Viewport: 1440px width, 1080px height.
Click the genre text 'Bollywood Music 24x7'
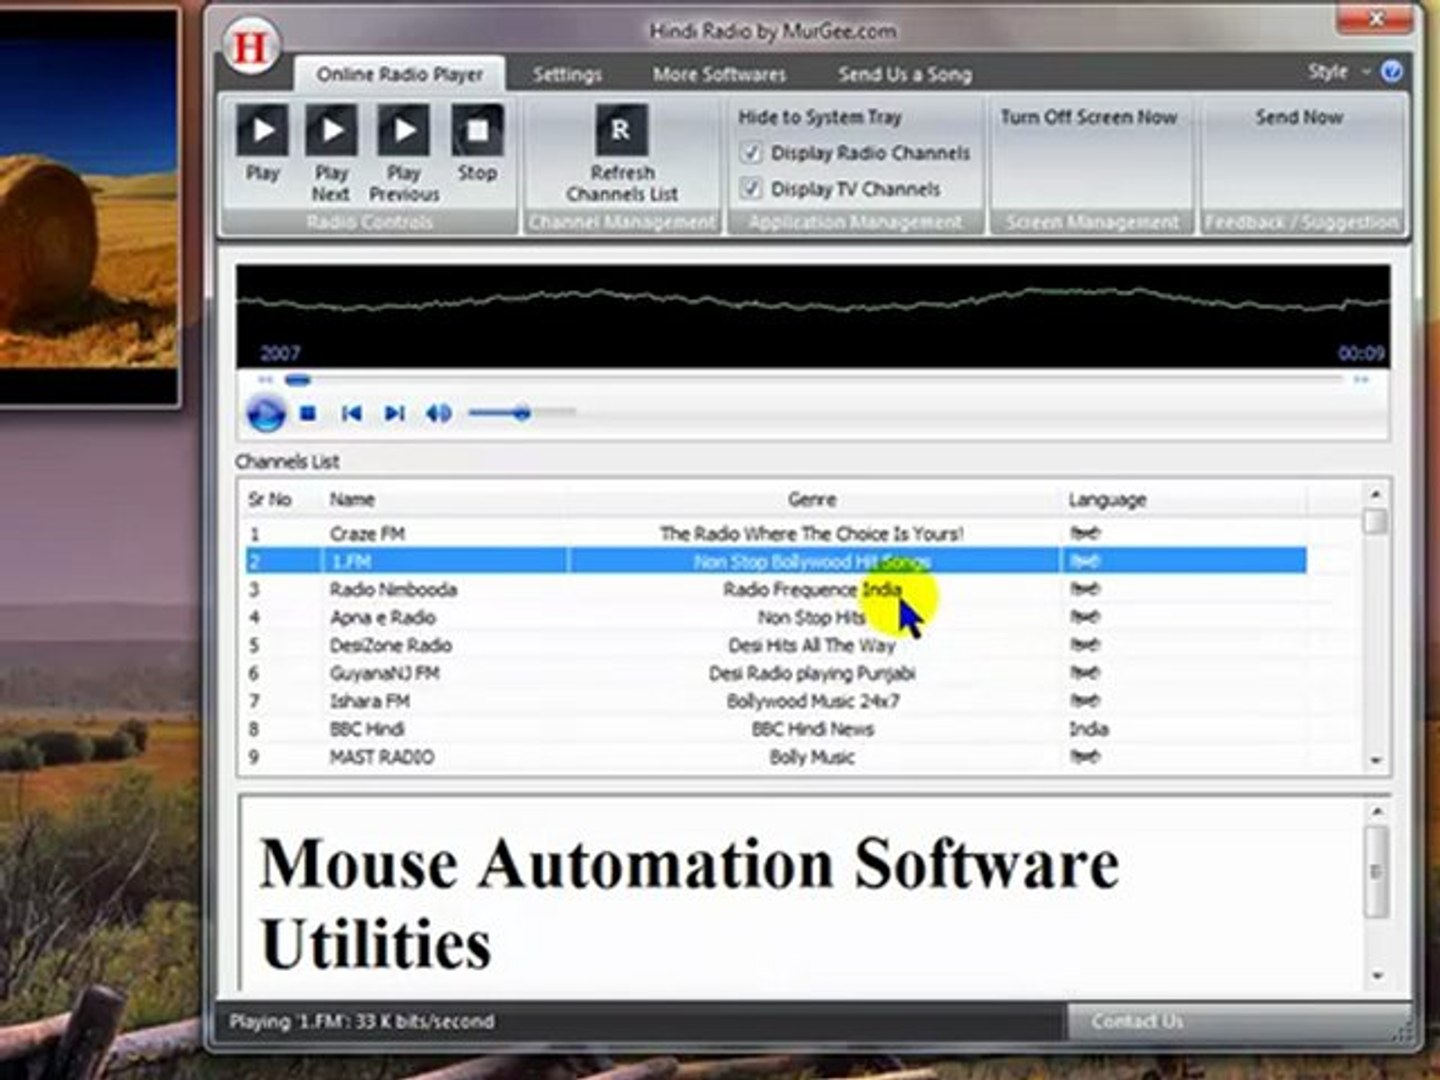tap(812, 701)
